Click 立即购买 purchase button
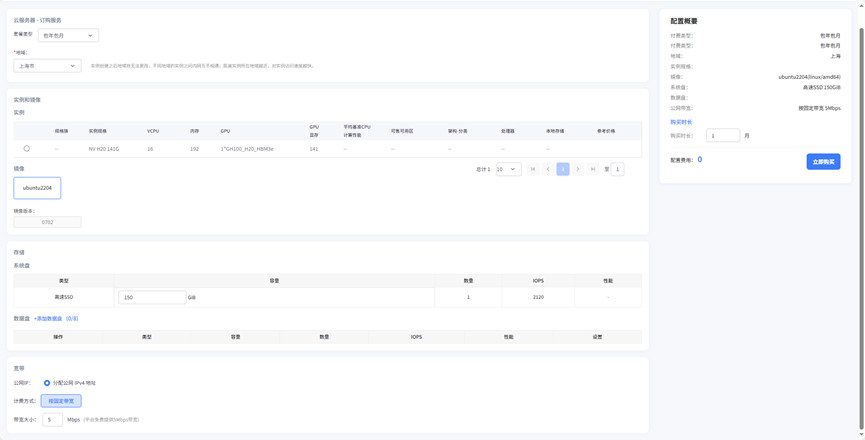Image resolution: width=865 pixels, height=440 pixels. 823,161
